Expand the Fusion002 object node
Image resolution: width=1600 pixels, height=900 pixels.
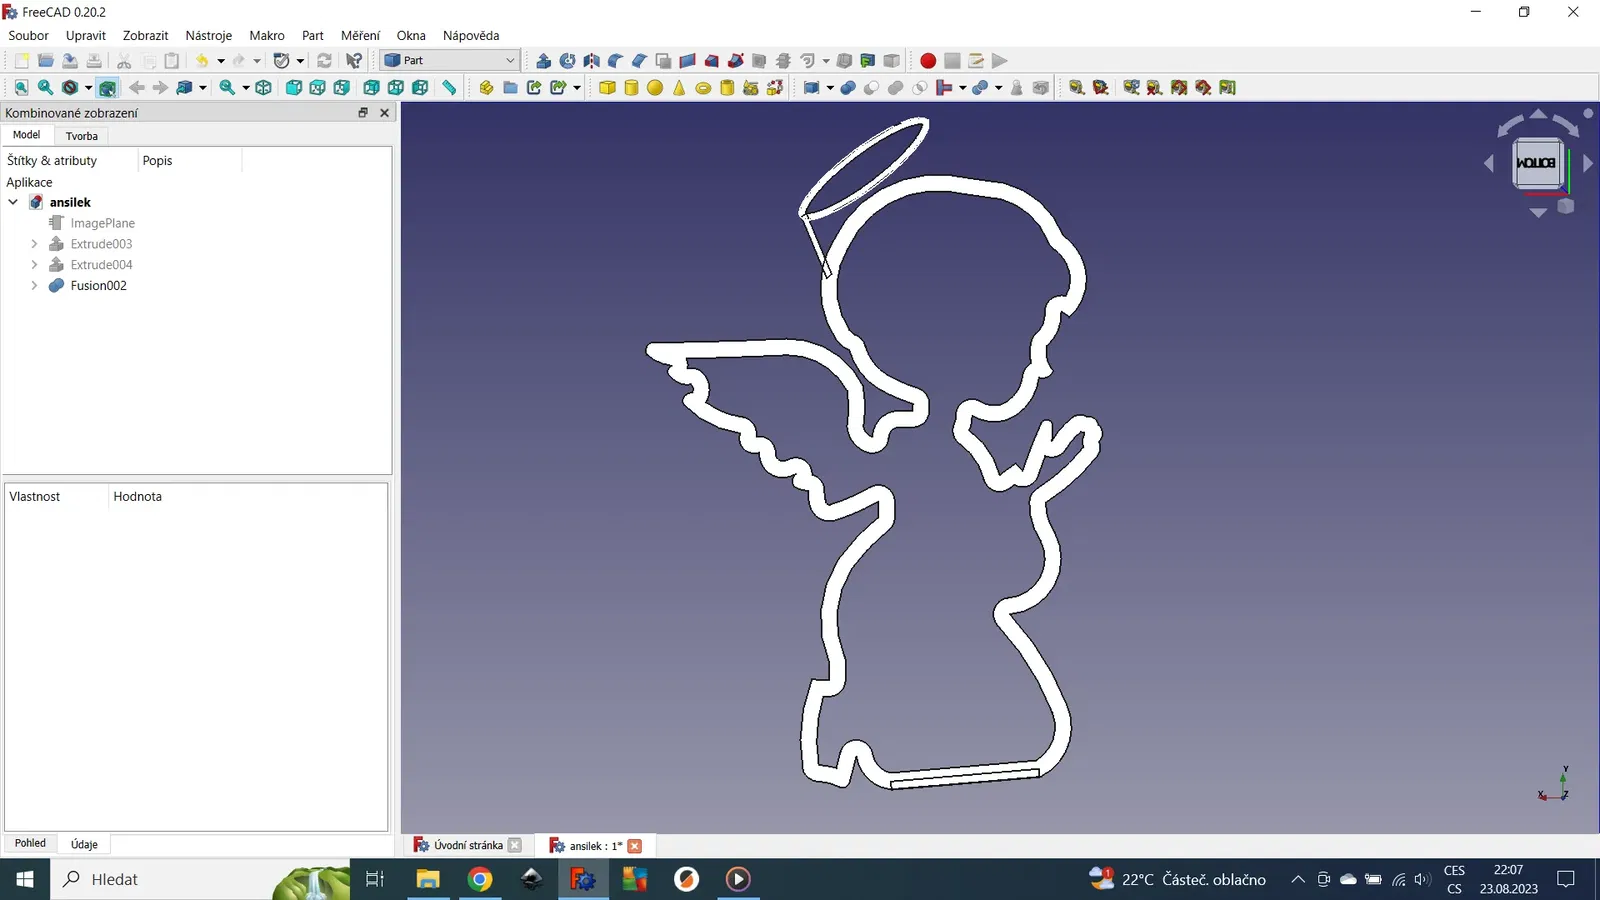[x=34, y=286]
